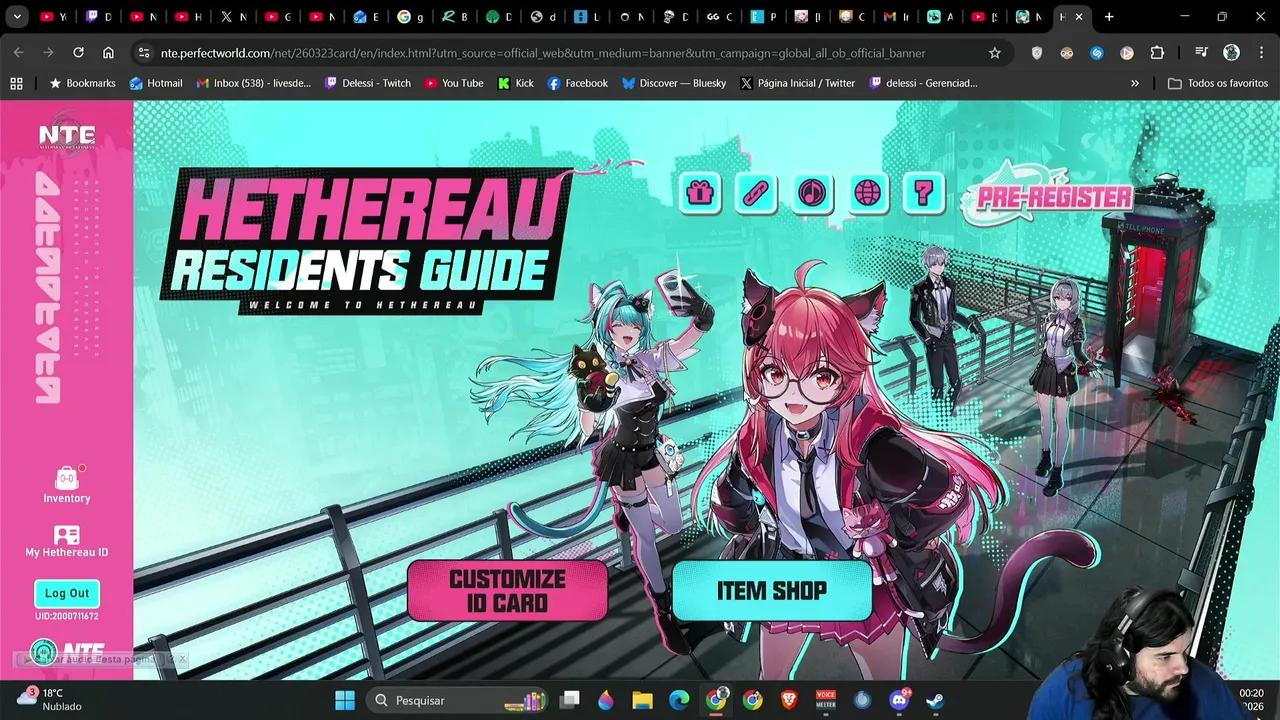The width and height of the screenshot is (1280, 720).
Task: Click the chain link share icon
Action: tap(756, 192)
